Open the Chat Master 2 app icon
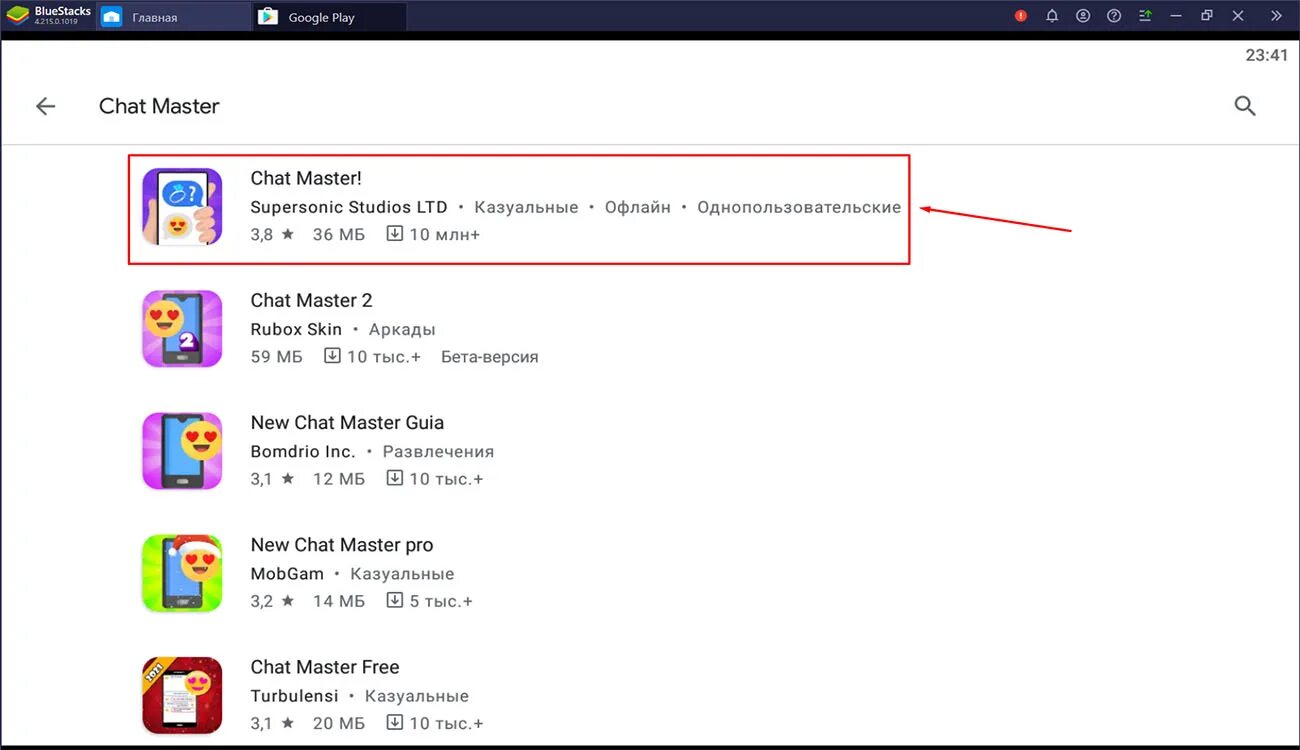The image size is (1300, 750). [x=182, y=329]
